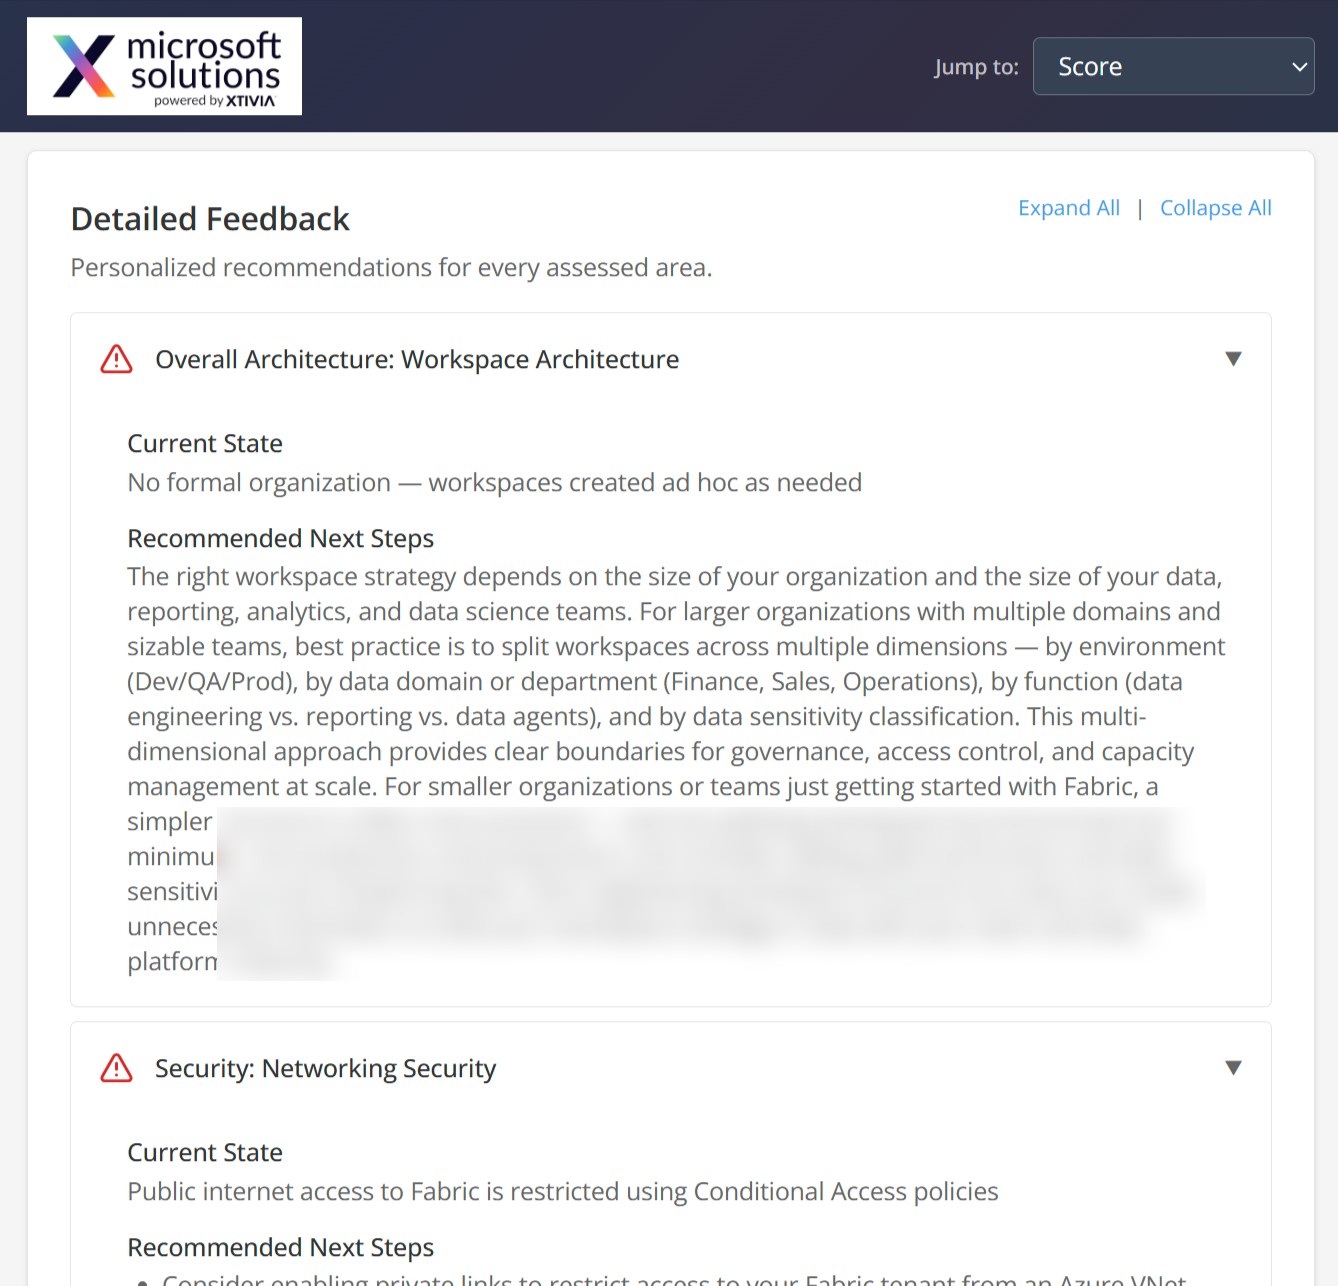
Task: Click the 'Public internet access to Fabric' text
Action: 562,1191
